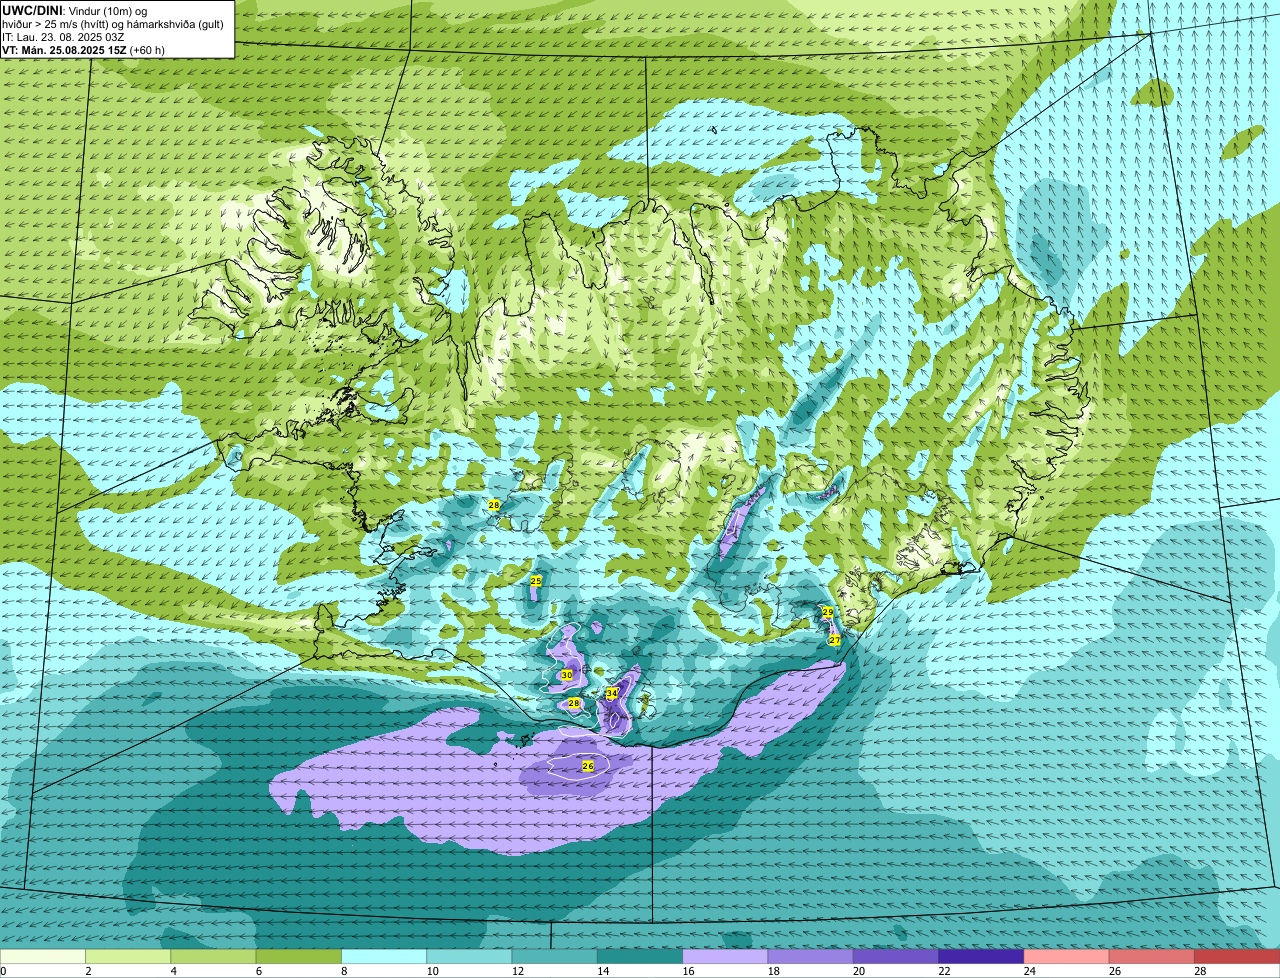Screen dimensions: 1280x978
Task: Click the dark teal 14–16 m/s legend swatch
Action: (x=640, y=957)
